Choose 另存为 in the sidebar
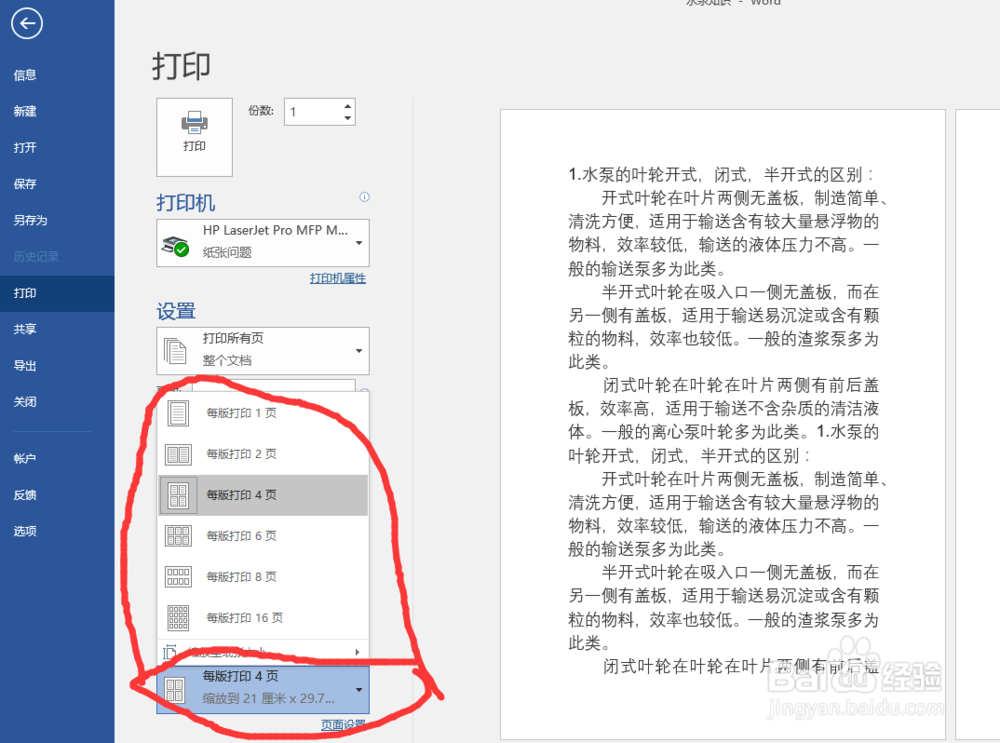The height and width of the screenshot is (743, 1000). click(x=31, y=221)
